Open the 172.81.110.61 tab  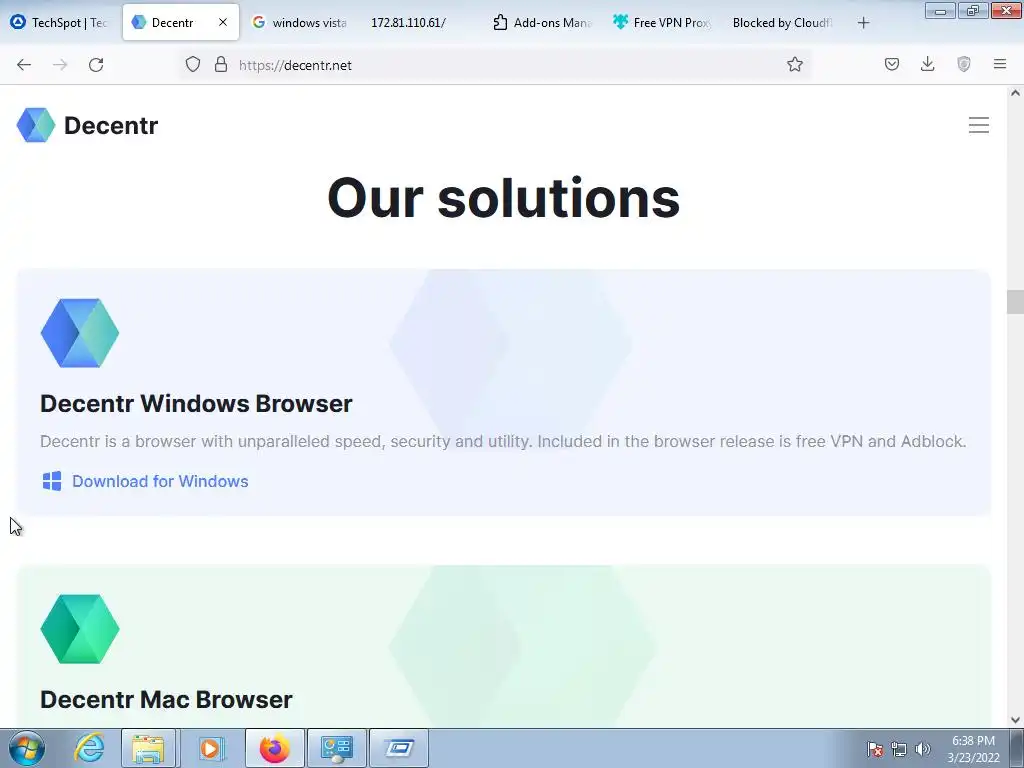click(409, 23)
